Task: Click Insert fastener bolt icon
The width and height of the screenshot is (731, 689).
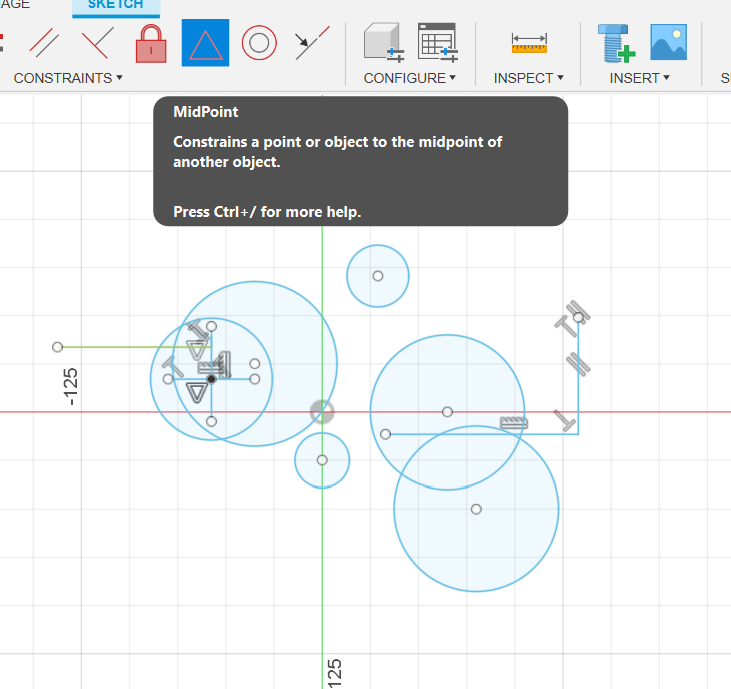Action: (x=616, y=43)
